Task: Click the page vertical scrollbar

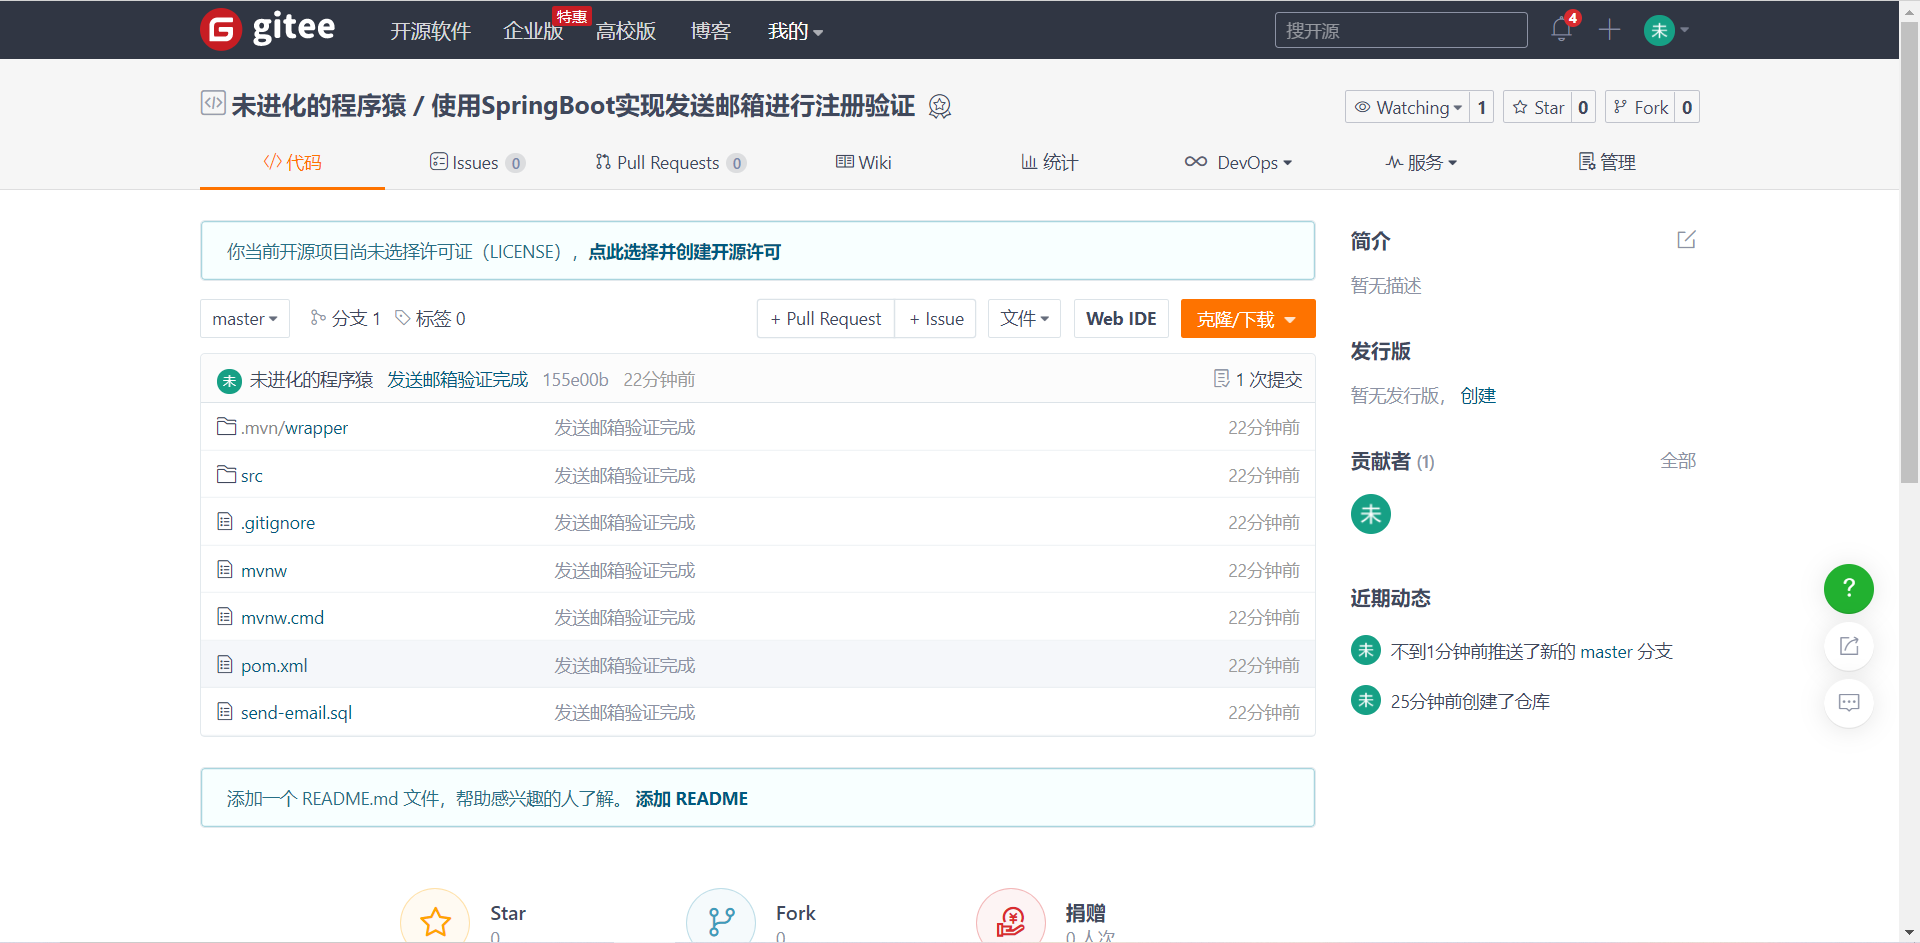Action: click(x=1909, y=250)
